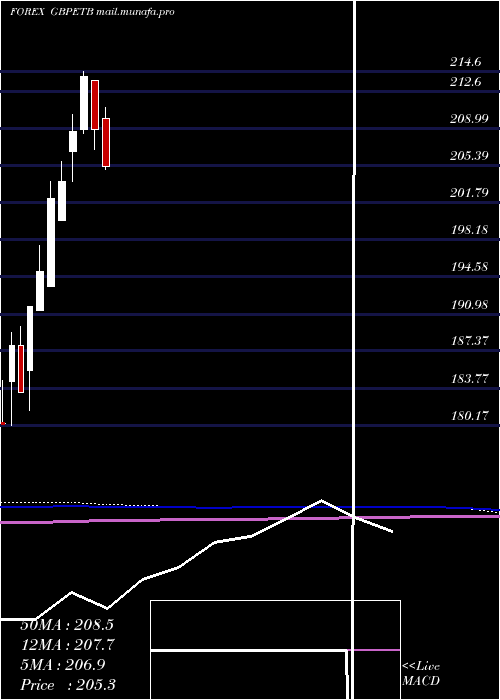This screenshot has height=700, width=500.
Task: Click the red candlestick near 187.37
Action: pyautogui.click(x=21, y=369)
